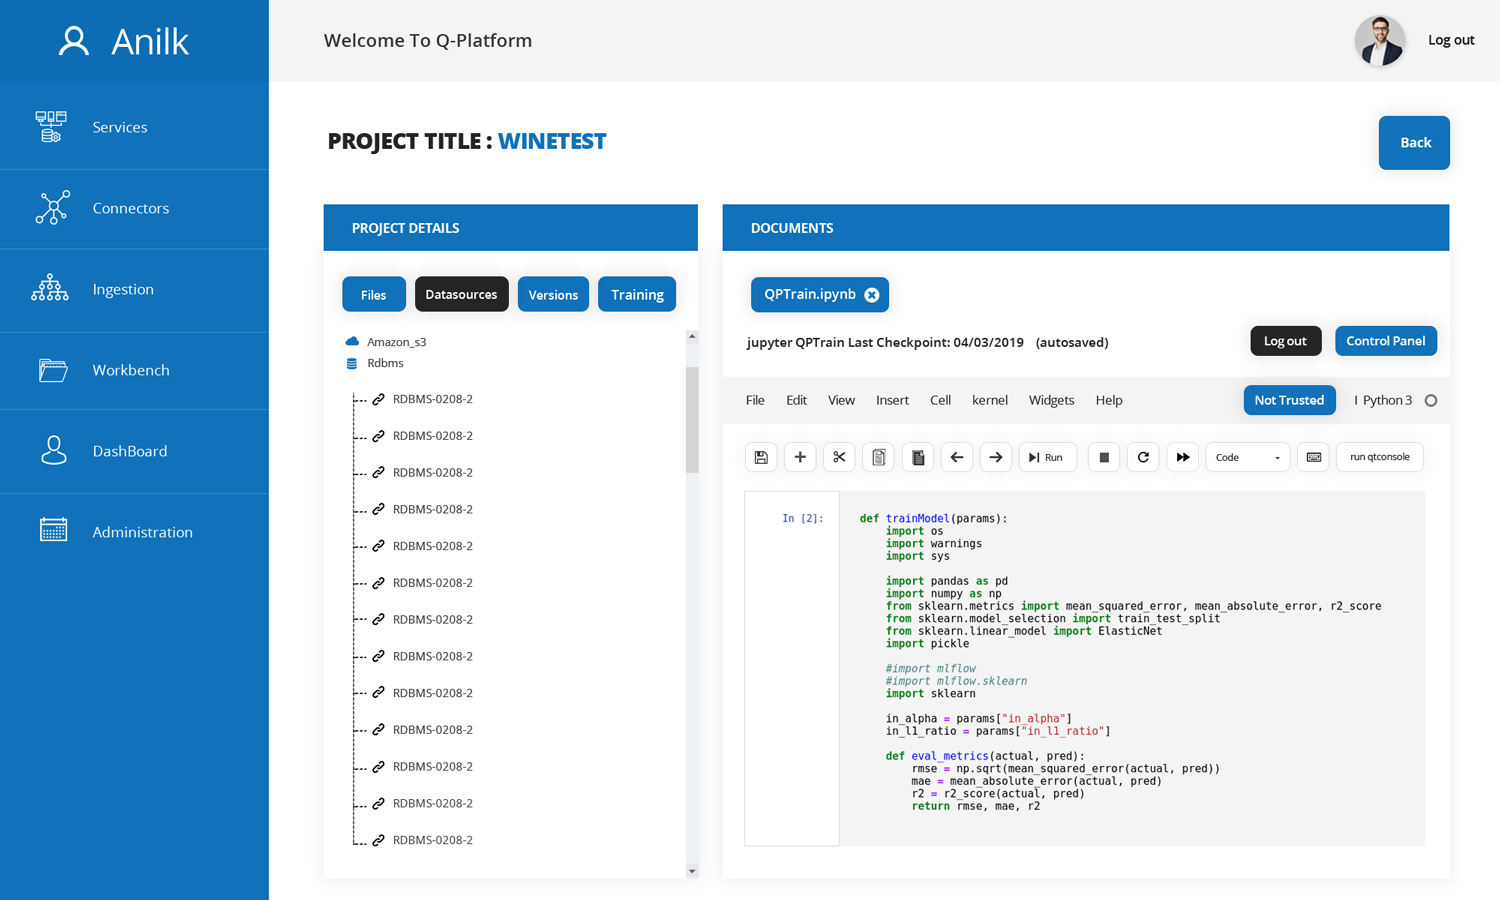This screenshot has height=900, width=1500.
Task: Open the command palette keyboard icon
Action: pyautogui.click(x=1314, y=457)
